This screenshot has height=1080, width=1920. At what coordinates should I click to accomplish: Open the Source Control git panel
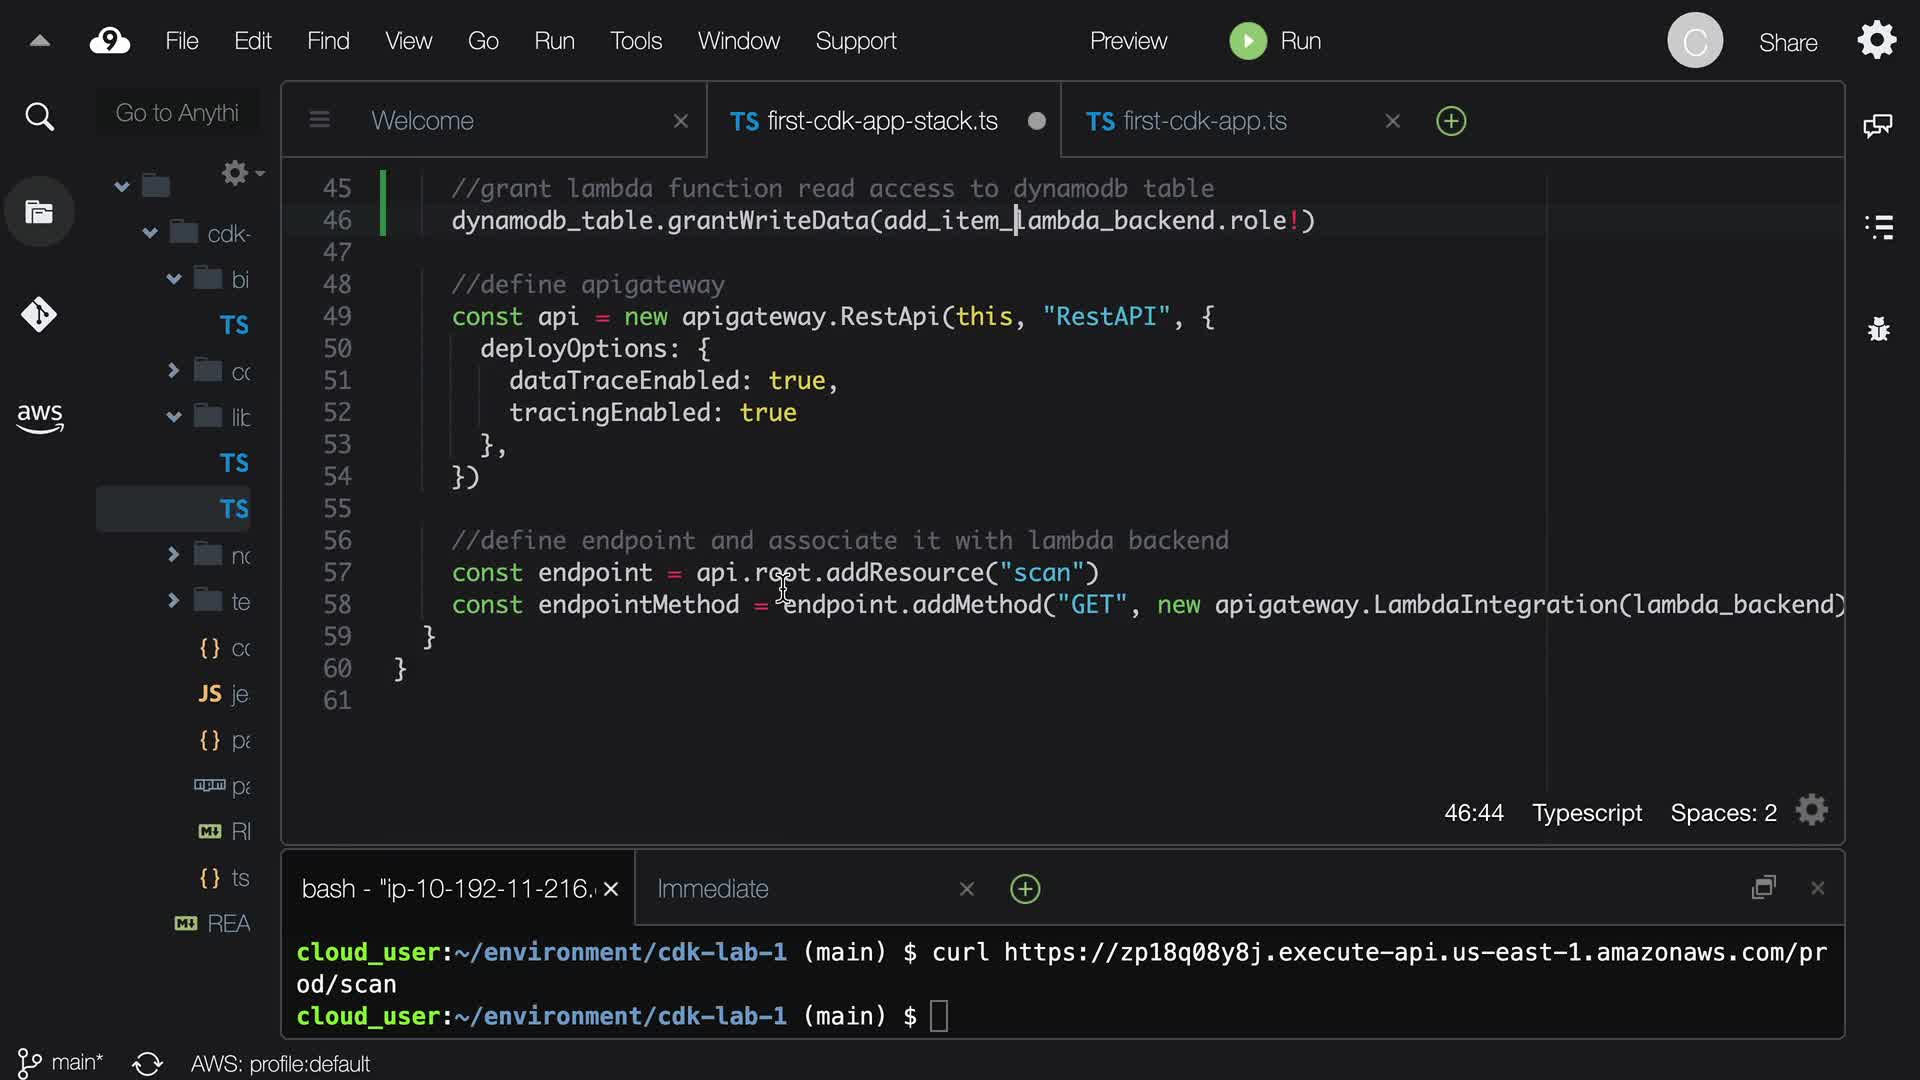[39, 314]
